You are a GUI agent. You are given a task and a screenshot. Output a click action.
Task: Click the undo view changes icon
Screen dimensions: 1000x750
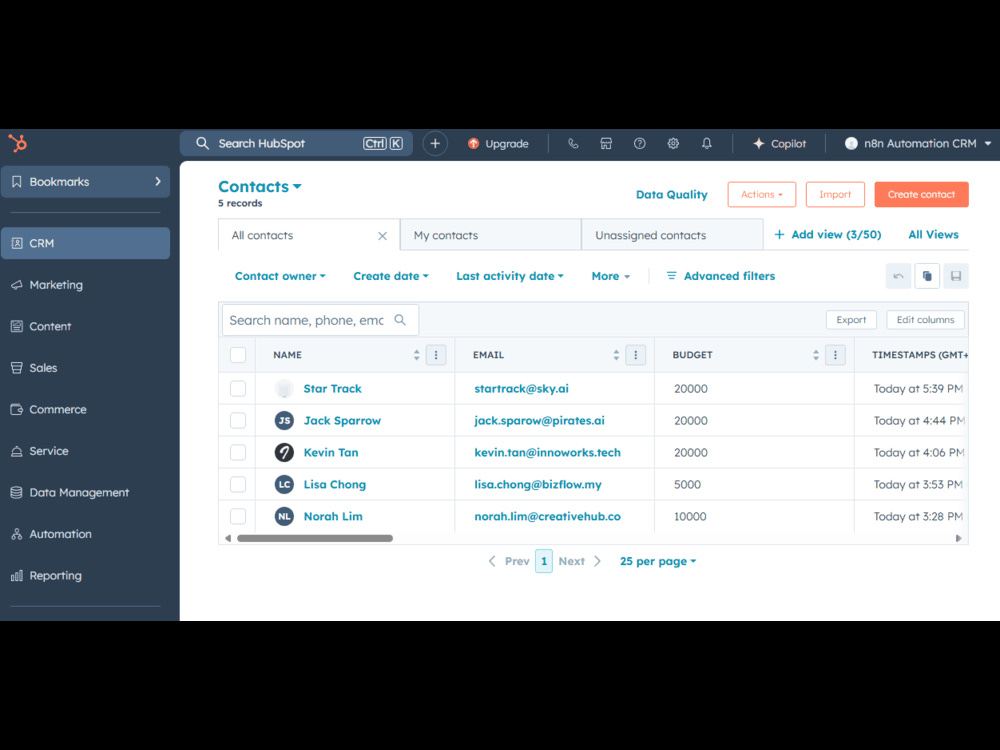[898, 276]
